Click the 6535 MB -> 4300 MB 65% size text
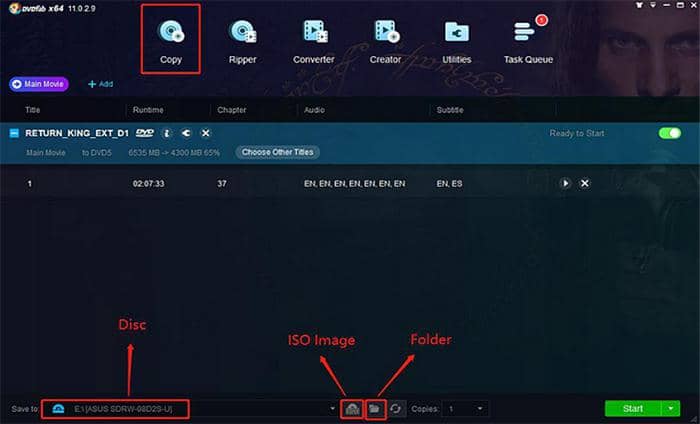 174,153
